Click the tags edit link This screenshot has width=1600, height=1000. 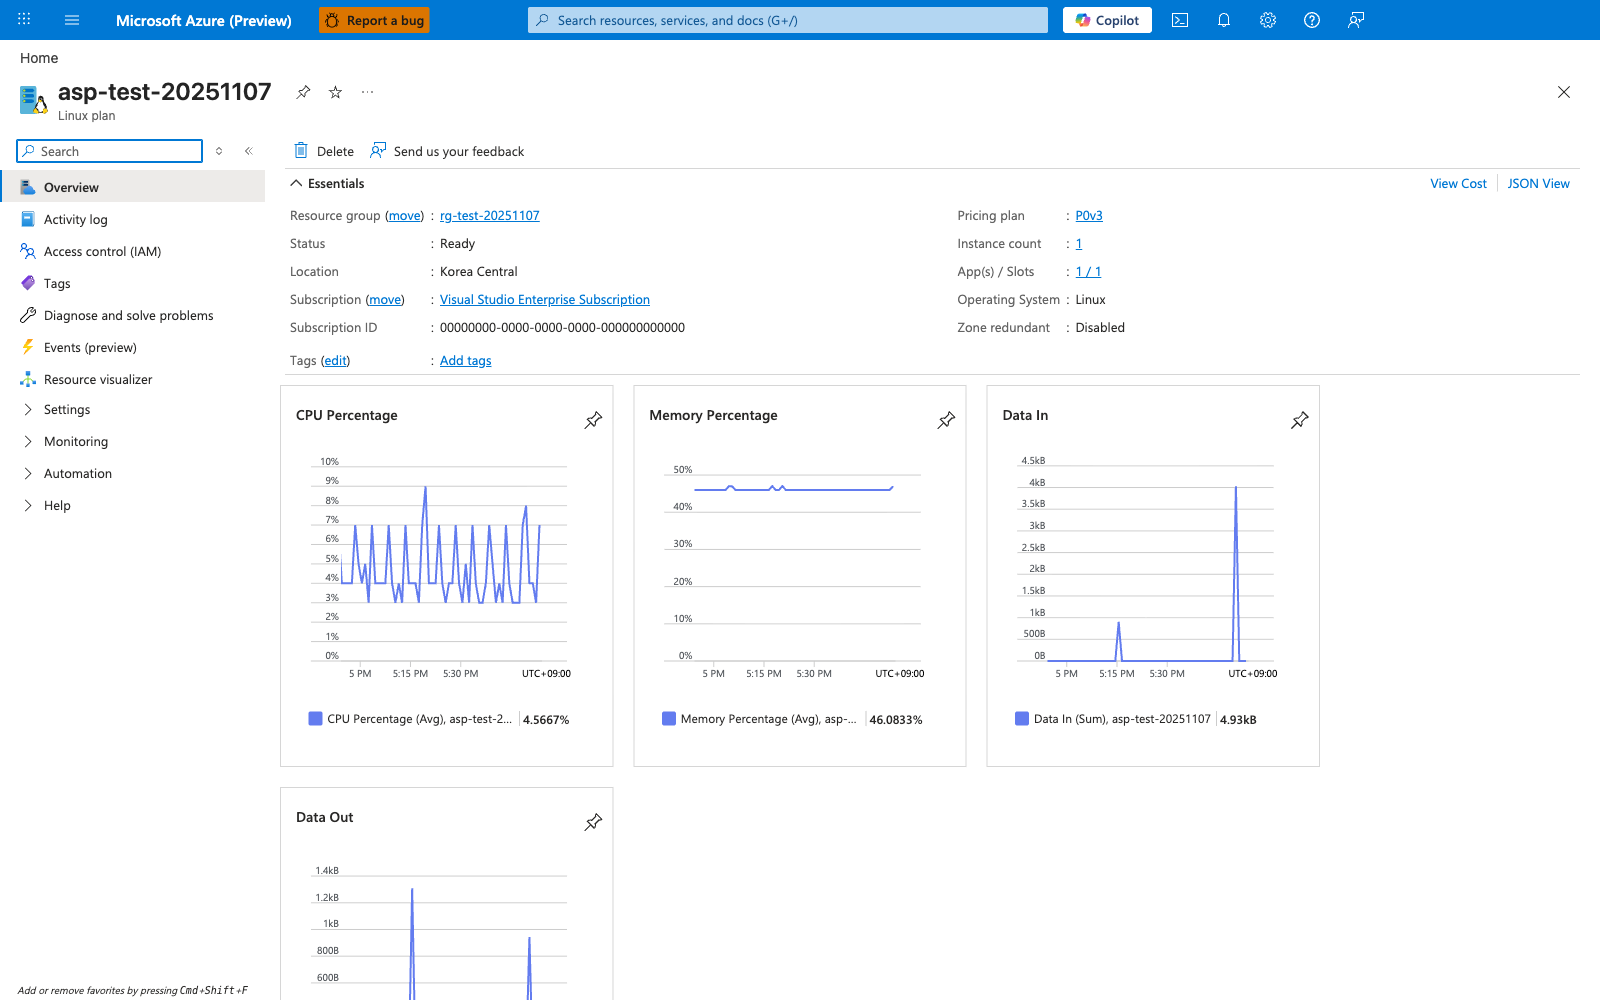[x=336, y=360]
